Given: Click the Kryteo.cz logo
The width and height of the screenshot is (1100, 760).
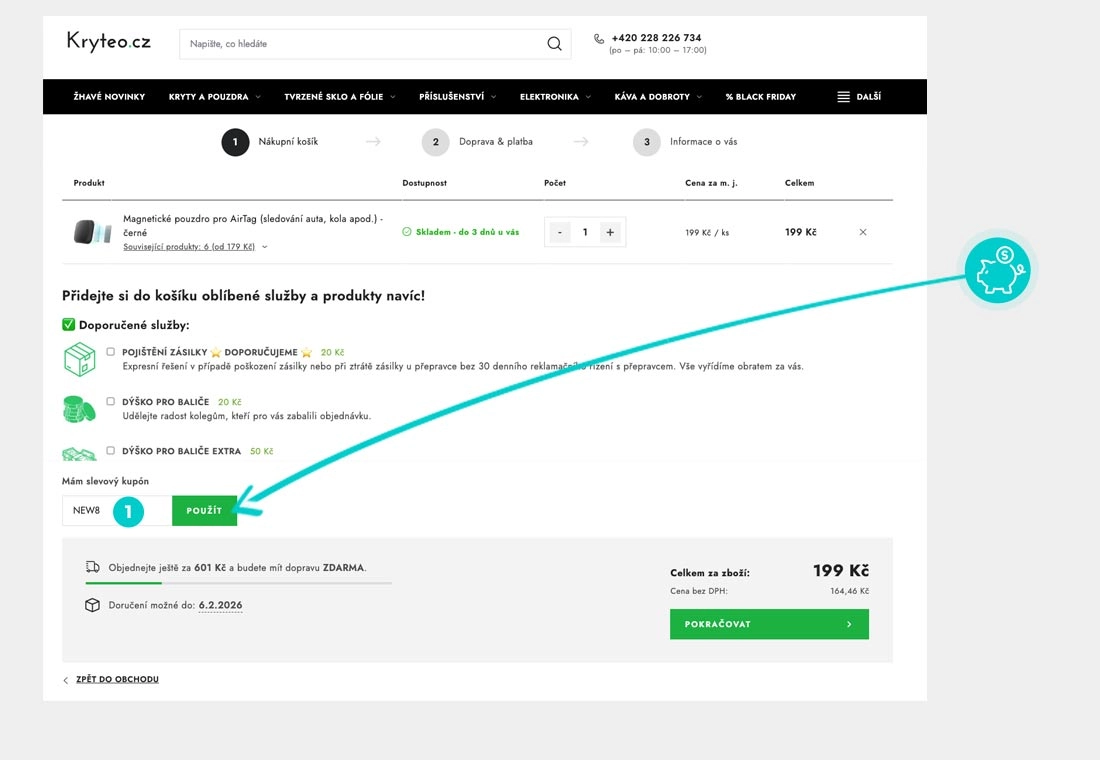Looking at the screenshot, I should click(x=107, y=42).
